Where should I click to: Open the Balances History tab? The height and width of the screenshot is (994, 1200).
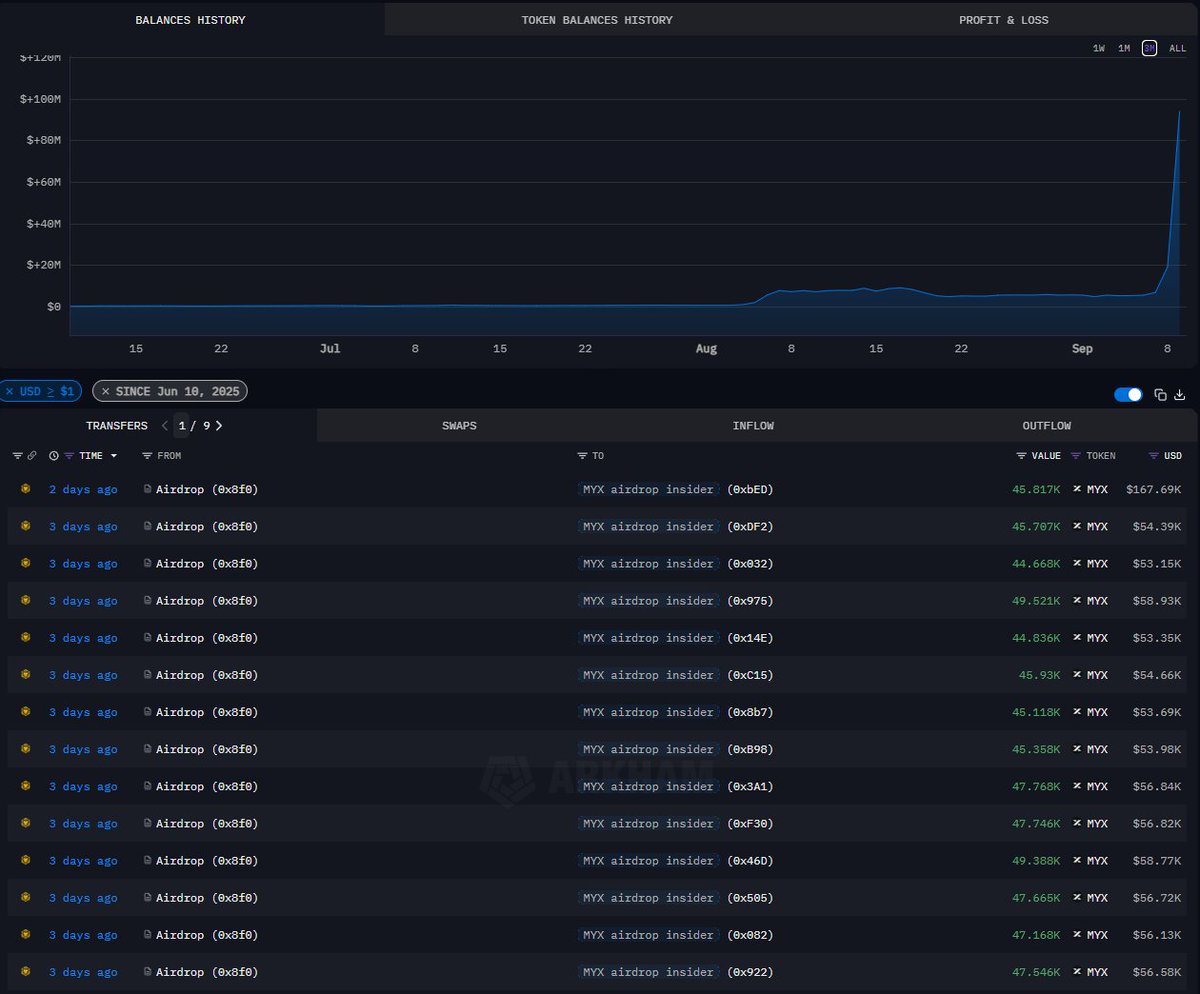tap(190, 20)
